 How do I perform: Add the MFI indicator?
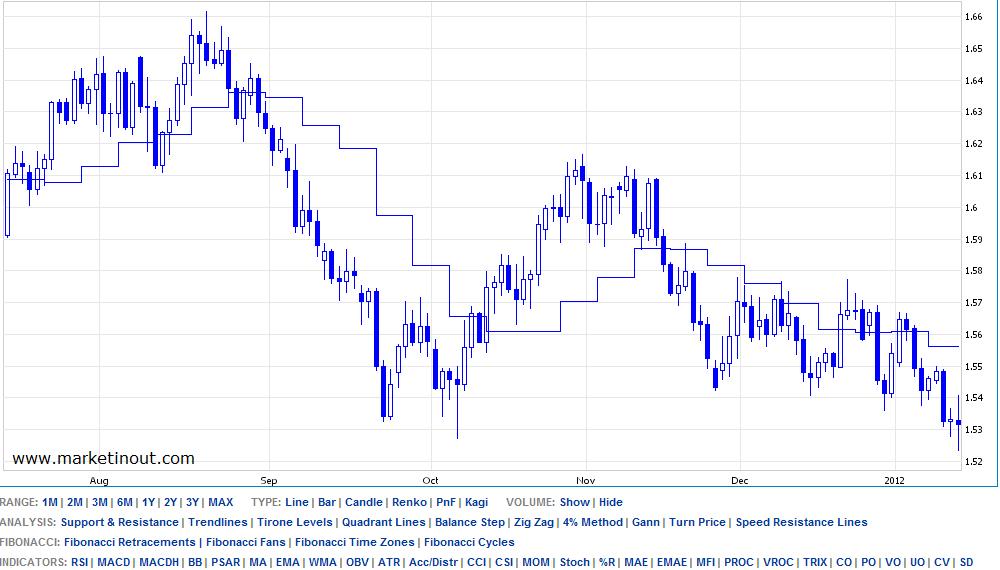point(705,562)
